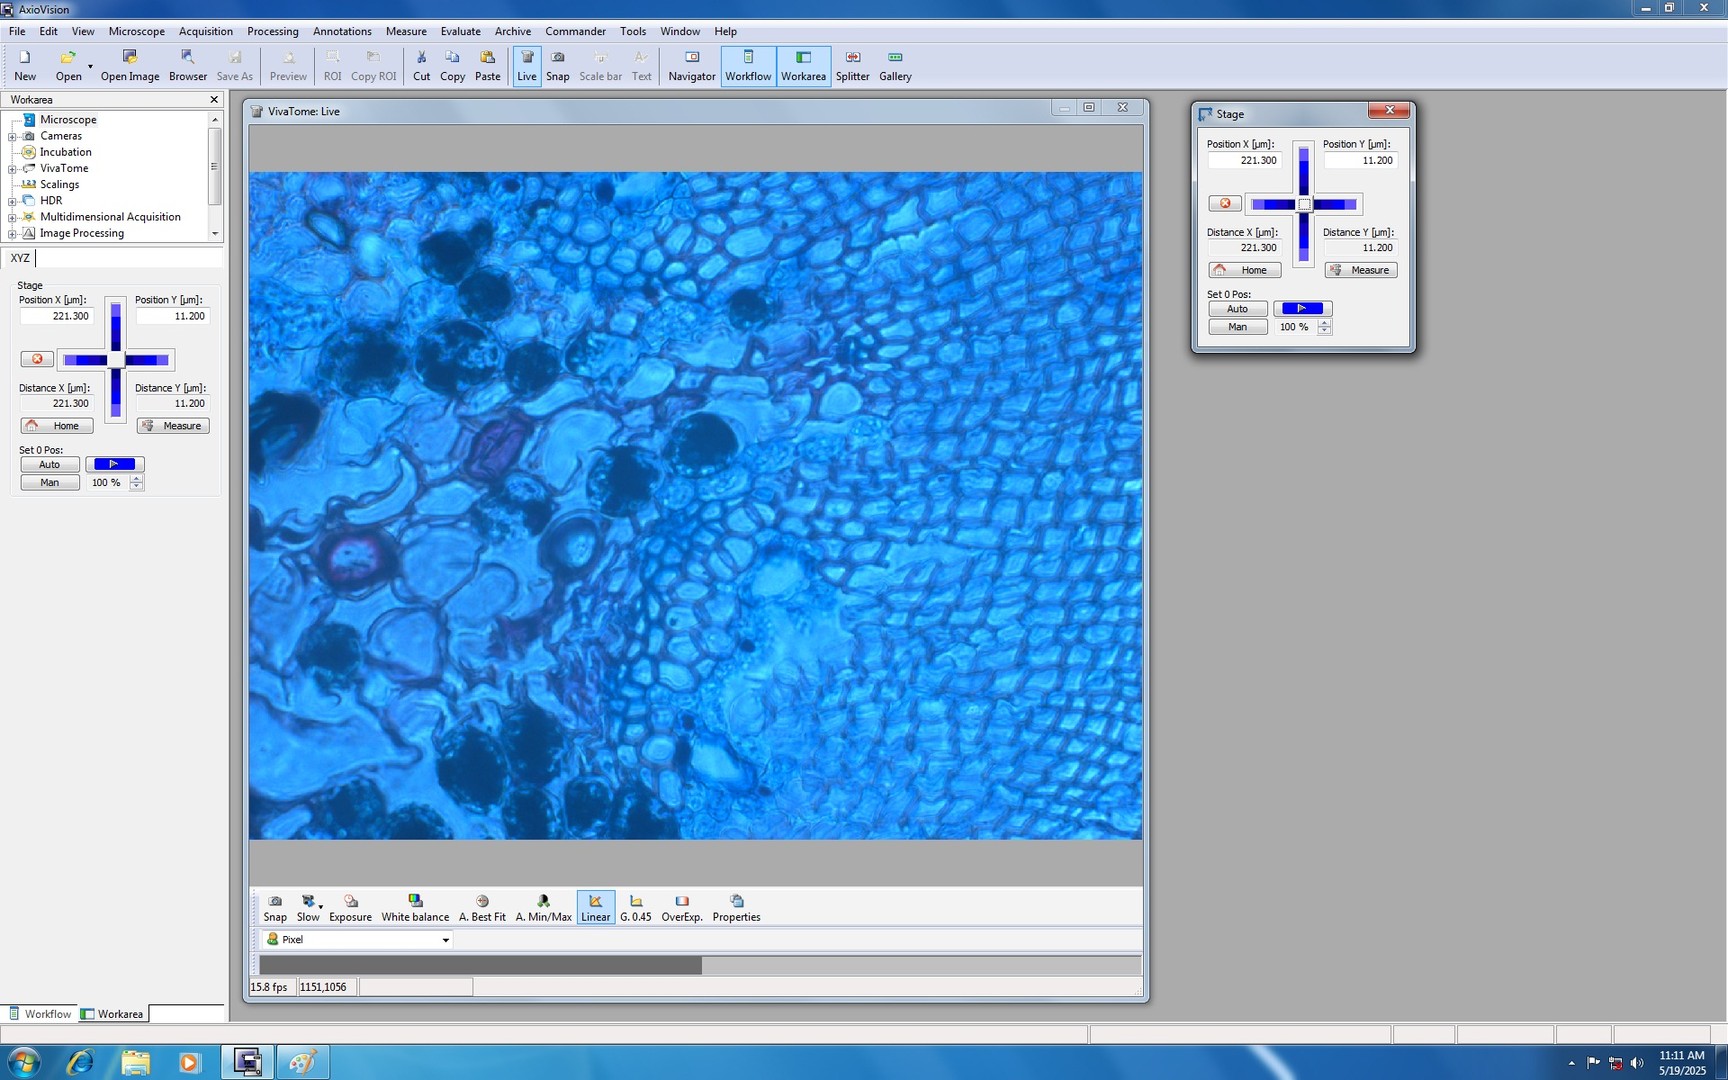1728x1080 pixels.
Task: Select the Snap tool in the live window toolbar
Action: coord(274,907)
